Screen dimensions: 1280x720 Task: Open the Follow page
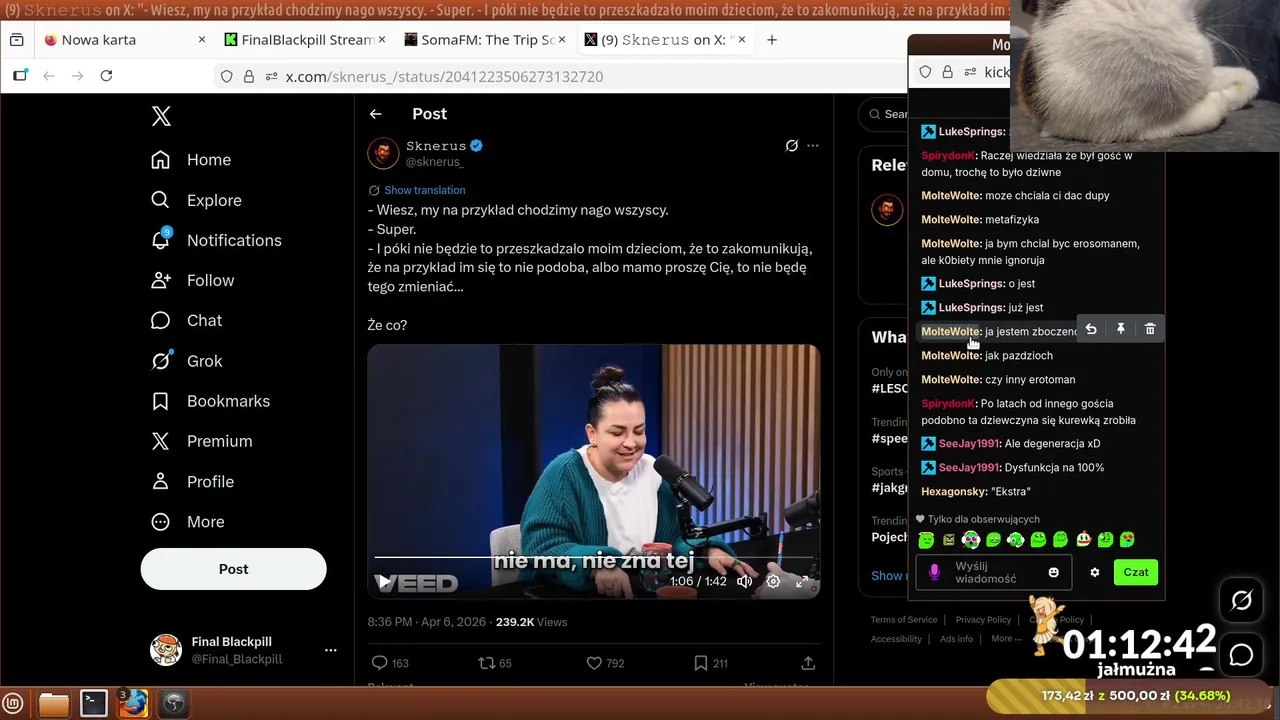[192, 280]
